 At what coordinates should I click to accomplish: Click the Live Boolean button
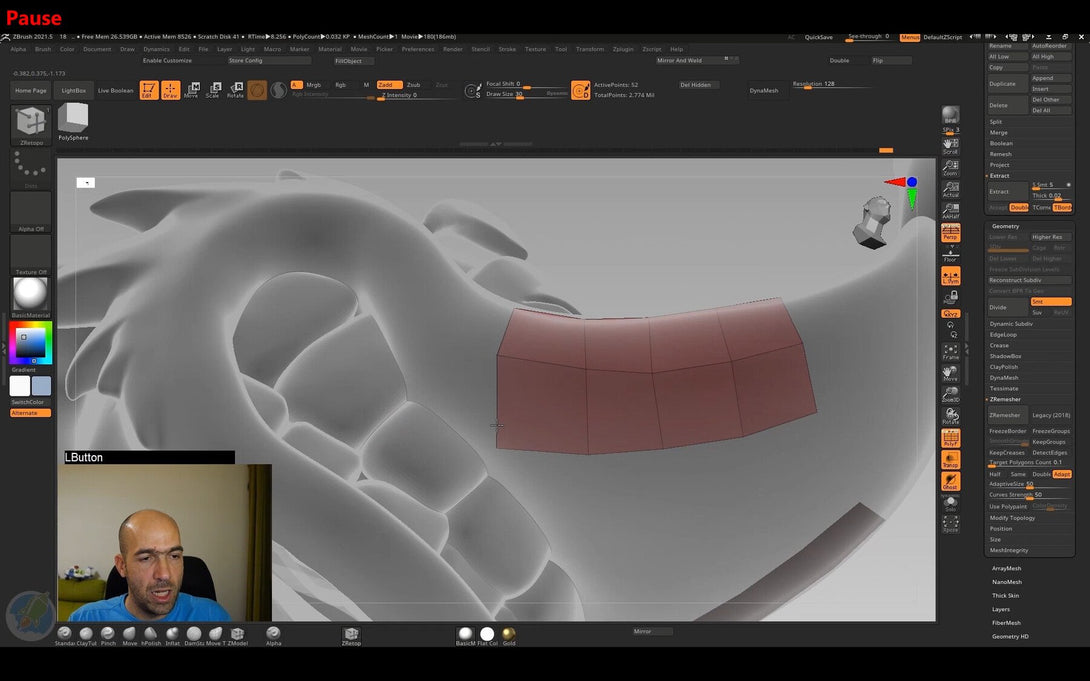click(x=115, y=90)
